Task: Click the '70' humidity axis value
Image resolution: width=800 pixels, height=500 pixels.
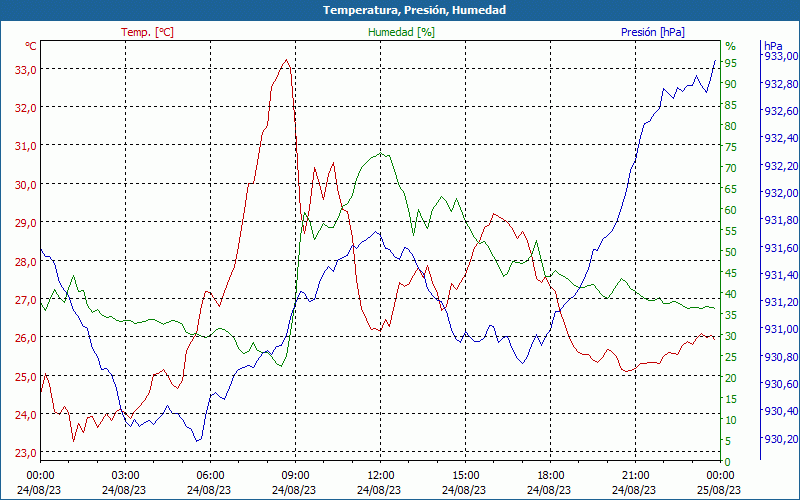Action: (x=731, y=168)
